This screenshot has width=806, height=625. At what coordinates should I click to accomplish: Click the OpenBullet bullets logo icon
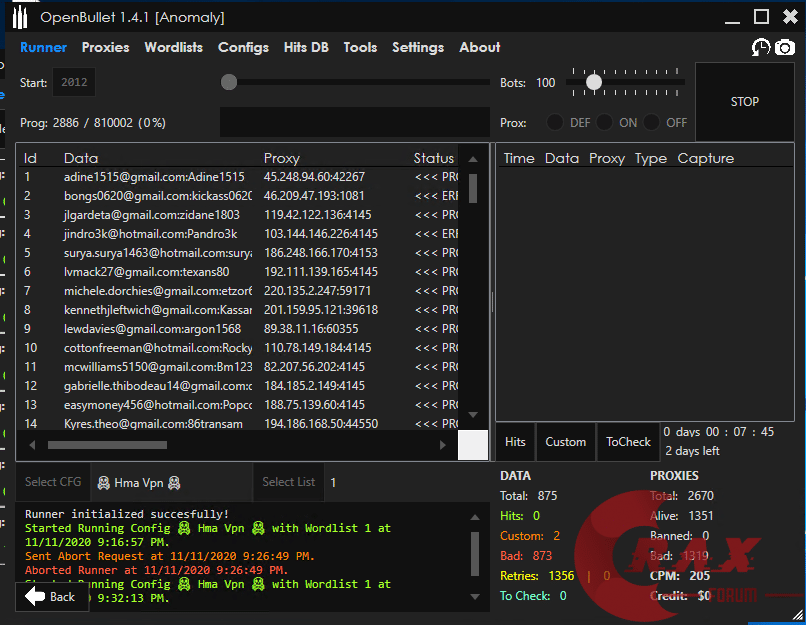[19, 18]
